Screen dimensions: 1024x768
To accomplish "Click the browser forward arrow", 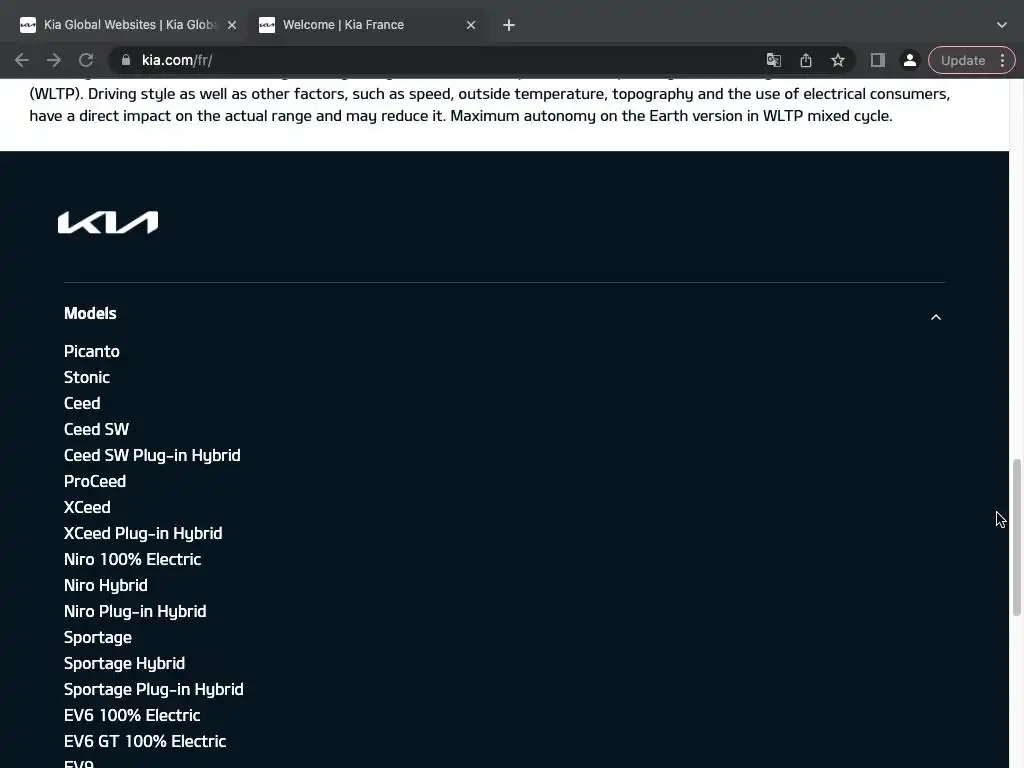I will click(54, 60).
